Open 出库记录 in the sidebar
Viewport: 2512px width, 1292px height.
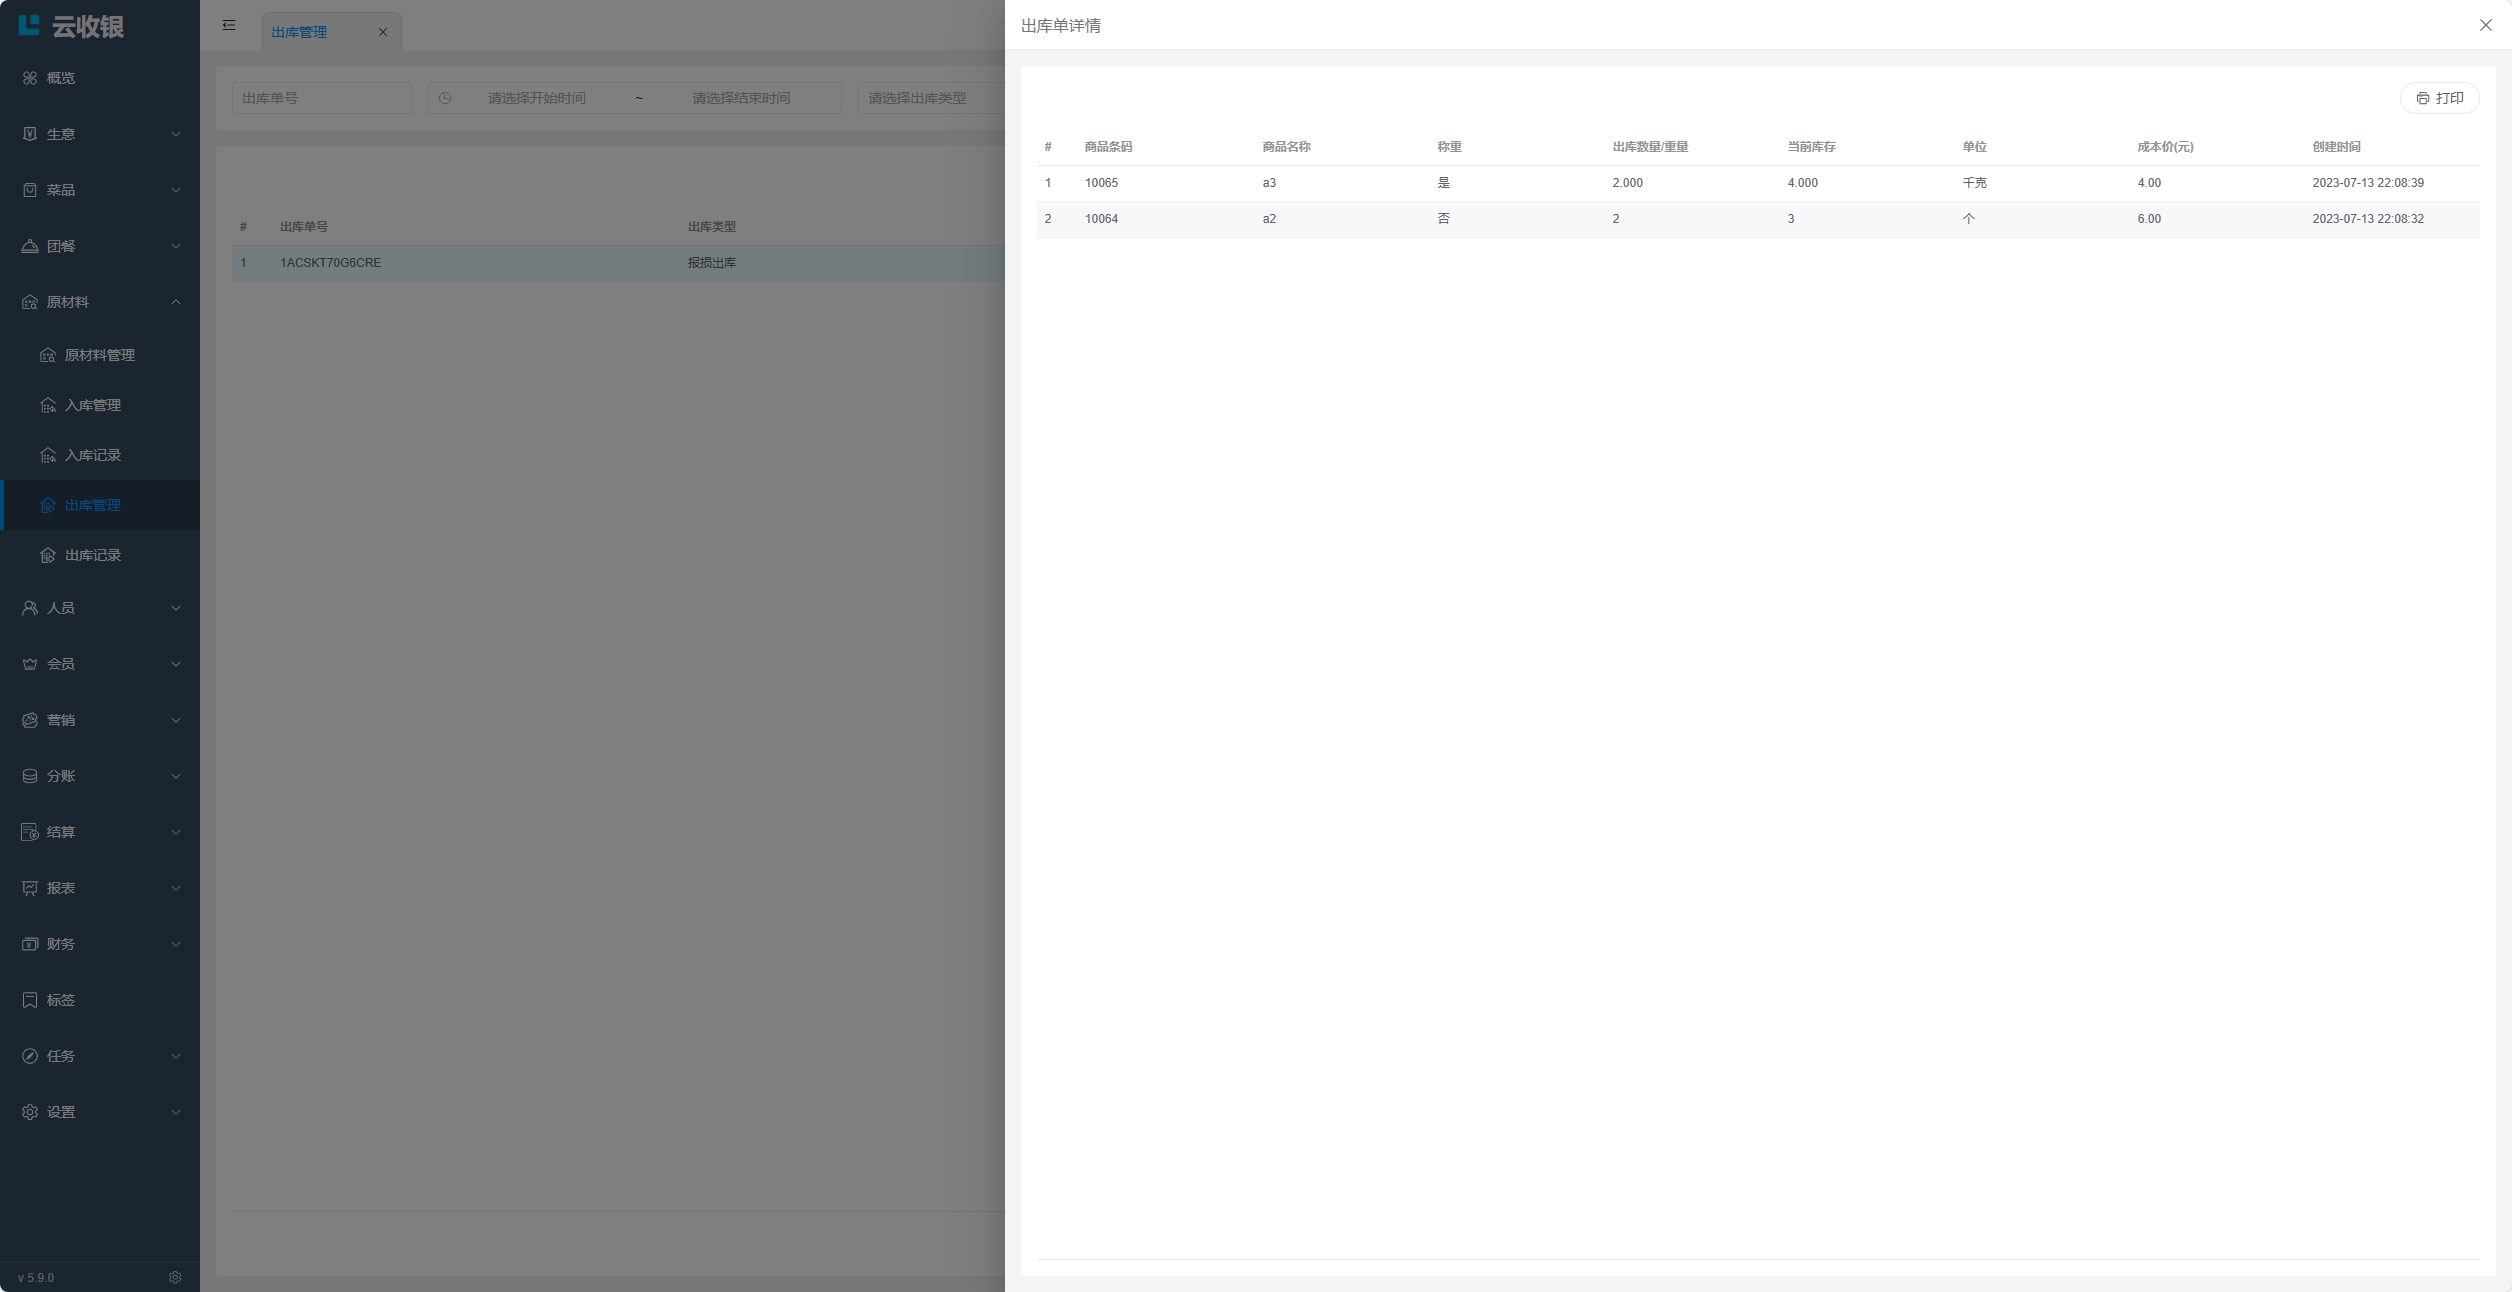(92, 555)
